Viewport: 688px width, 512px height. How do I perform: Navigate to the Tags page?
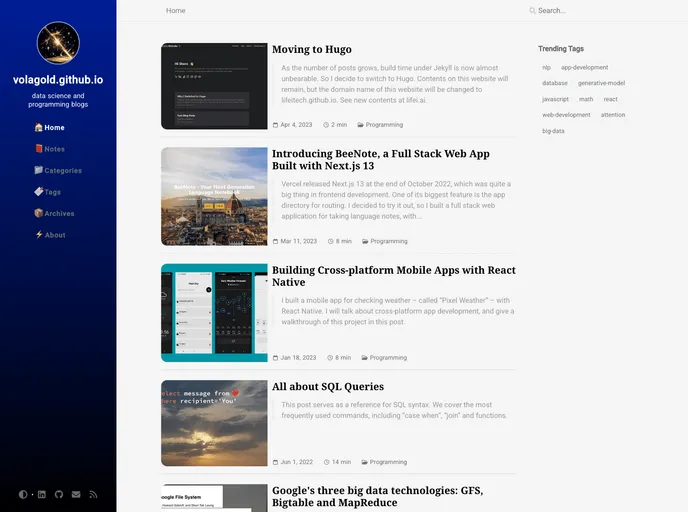(48, 192)
